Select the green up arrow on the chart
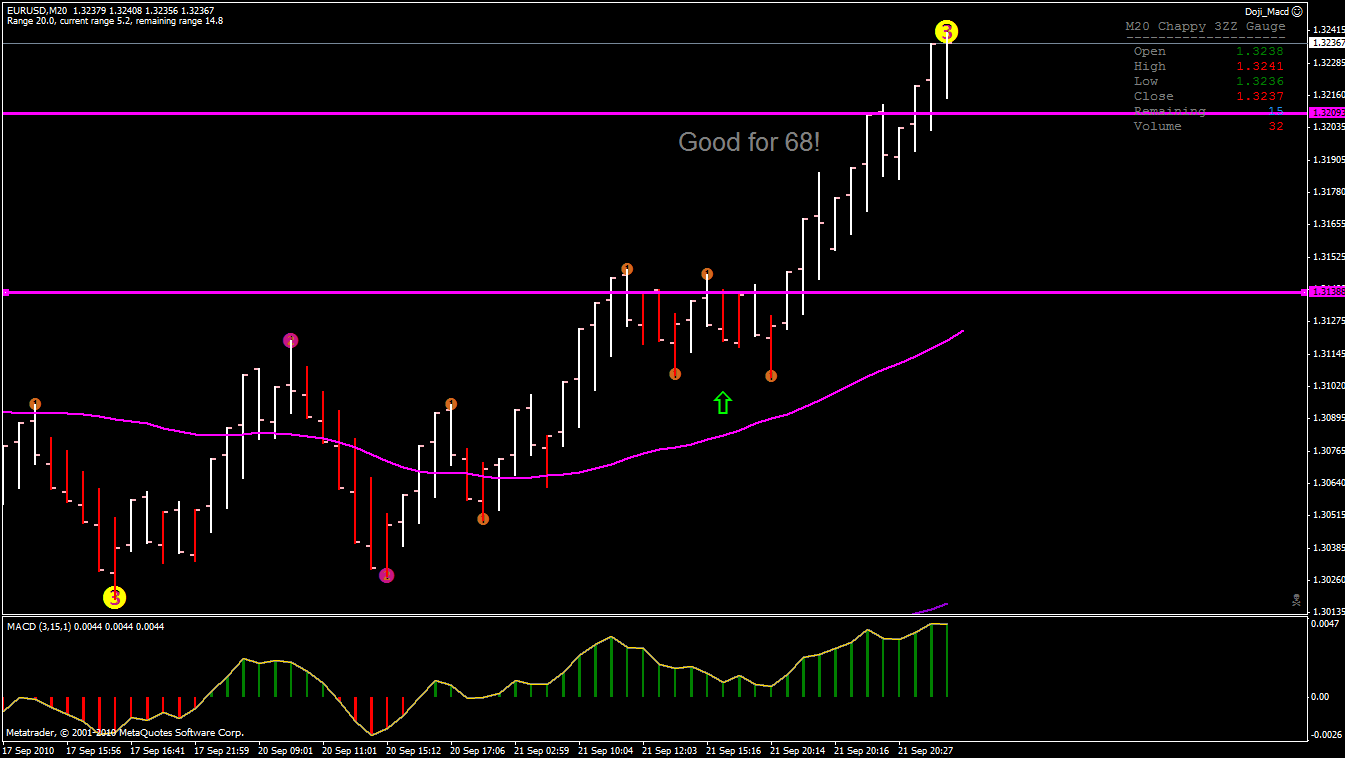This screenshot has height=758, width=1345. click(723, 402)
